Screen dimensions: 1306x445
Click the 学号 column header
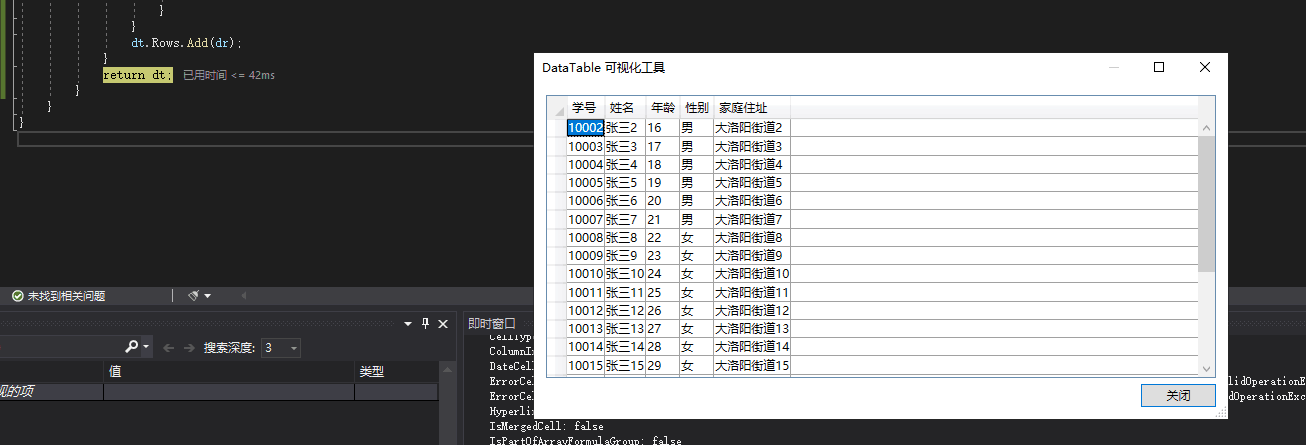[586, 108]
